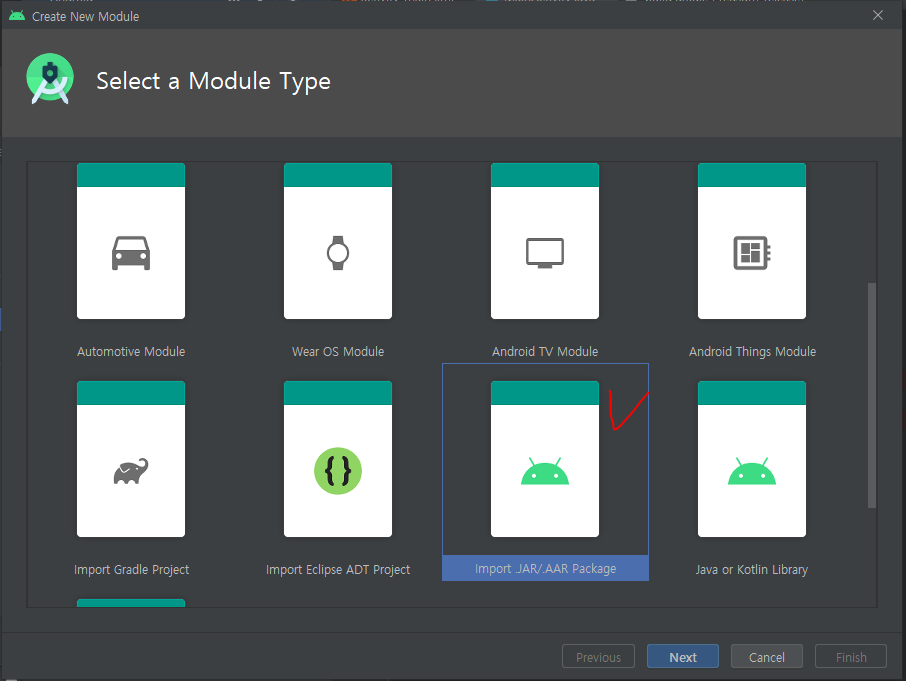Choose the Wear OS Module watch card
The height and width of the screenshot is (681, 906).
(x=338, y=241)
